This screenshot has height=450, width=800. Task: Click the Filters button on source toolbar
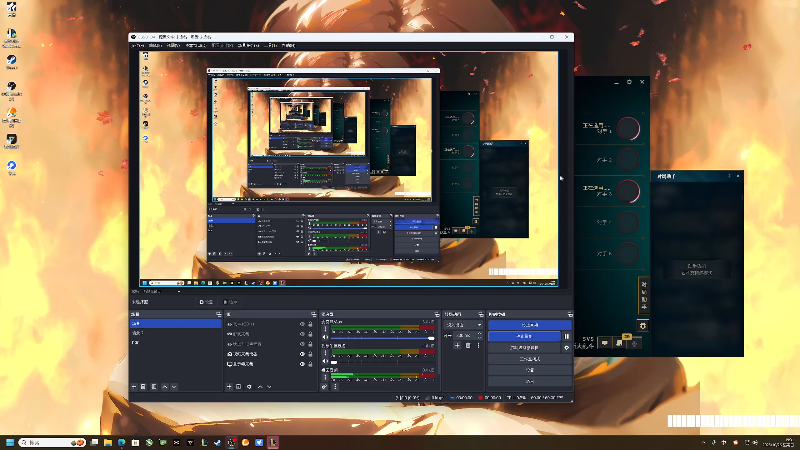click(231, 302)
